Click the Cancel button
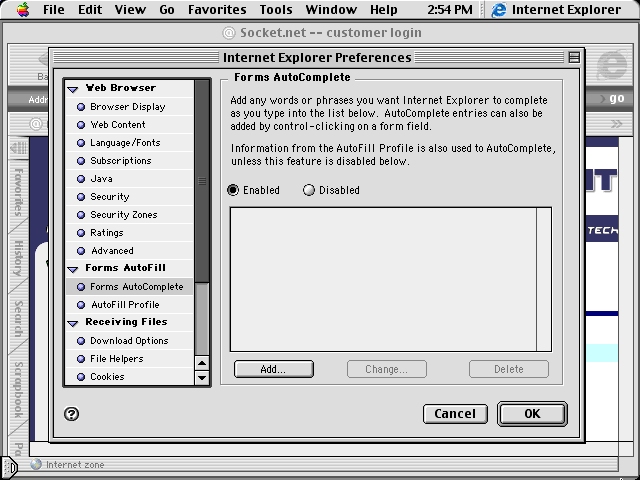640x480 pixels. coord(455,414)
